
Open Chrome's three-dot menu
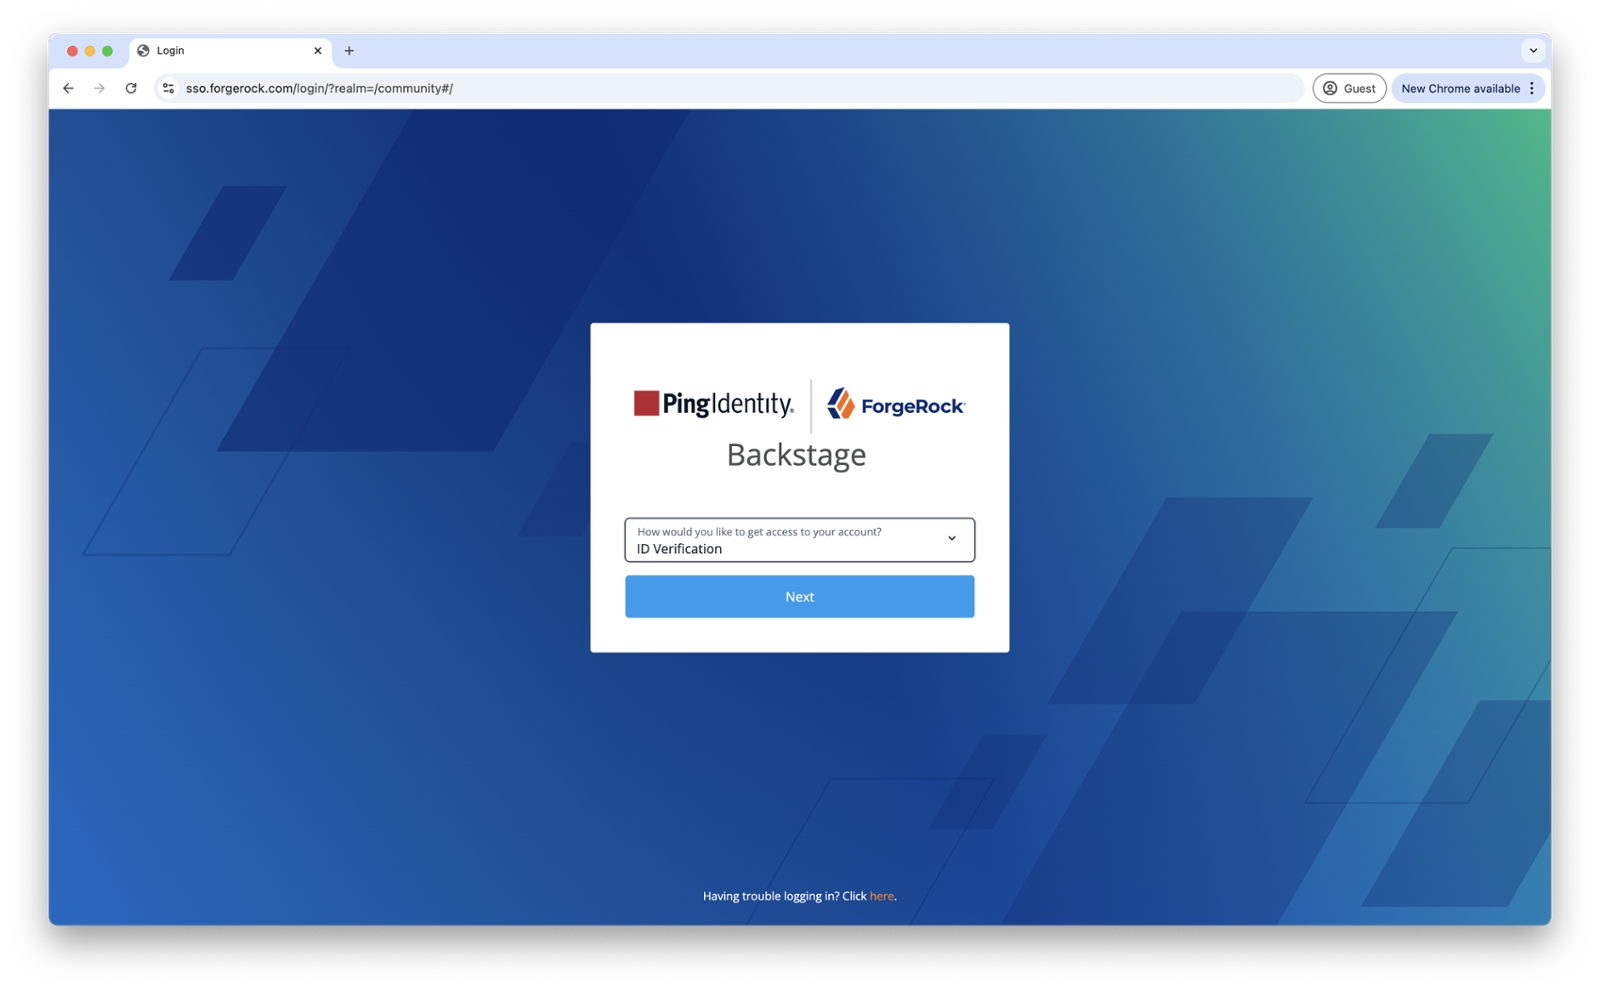pyautogui.click(x=1532, y=88)
